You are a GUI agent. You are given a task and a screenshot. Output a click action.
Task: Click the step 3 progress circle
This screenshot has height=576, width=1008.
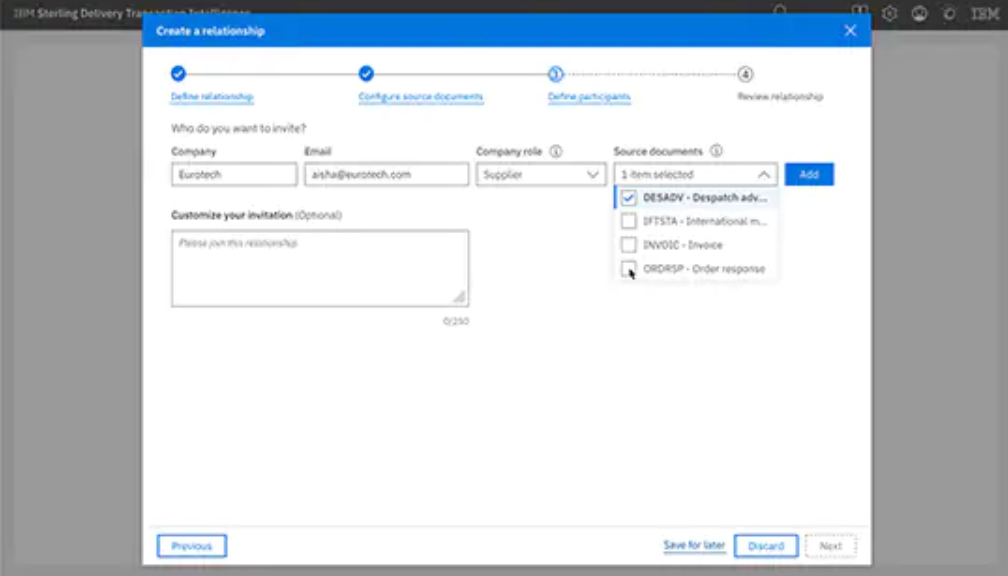[x=555, y=74]
